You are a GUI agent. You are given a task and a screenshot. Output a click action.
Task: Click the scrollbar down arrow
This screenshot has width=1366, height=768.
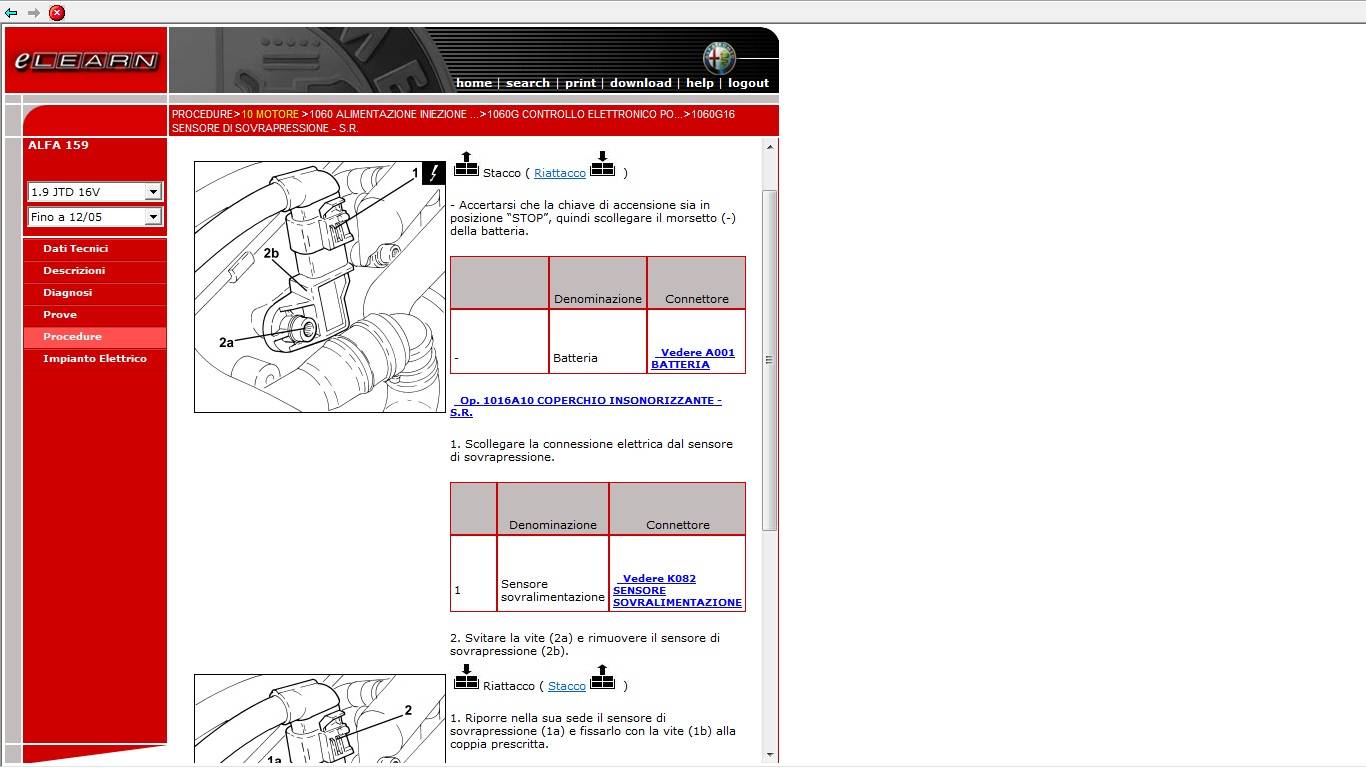pyautogui.click(x=770, y=755)
